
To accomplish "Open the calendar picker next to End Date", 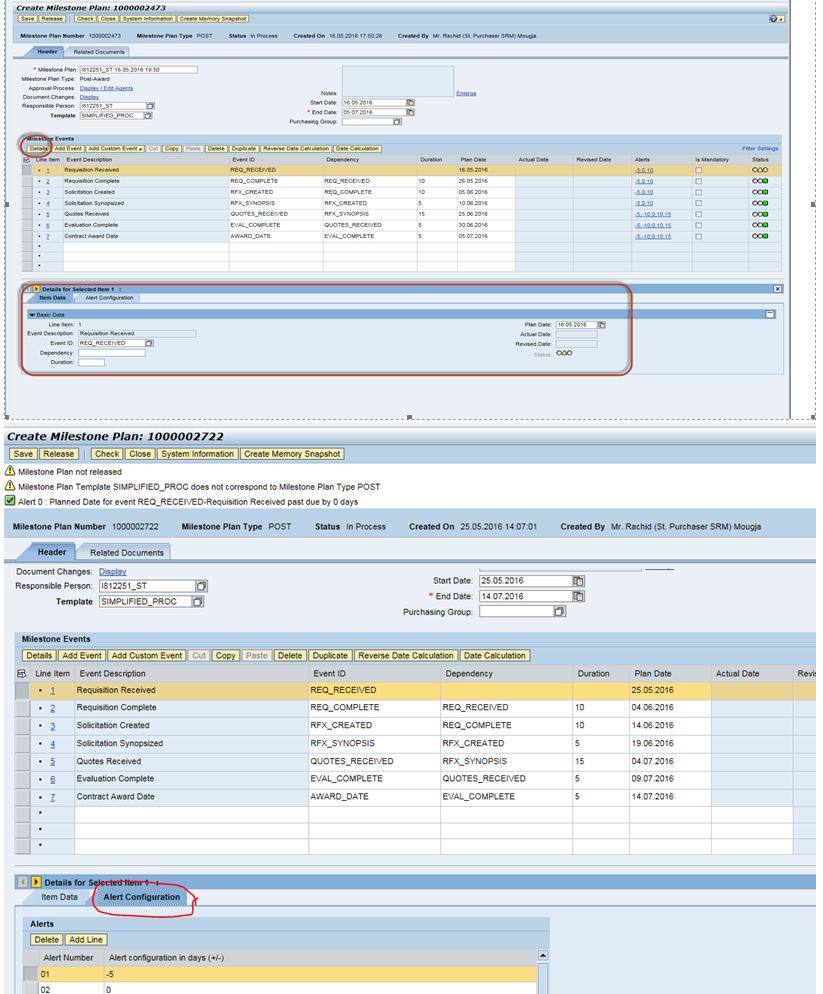I will [x=410, y=113].
